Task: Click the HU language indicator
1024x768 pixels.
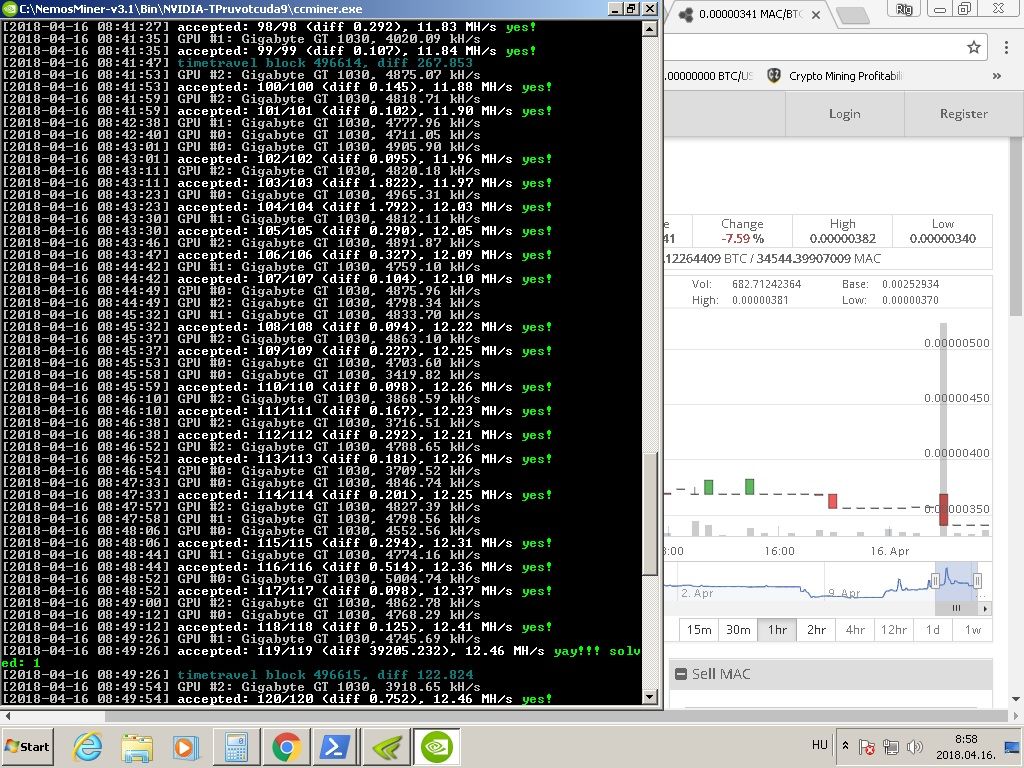Action: pyautogui.click(x=820, y=745)
